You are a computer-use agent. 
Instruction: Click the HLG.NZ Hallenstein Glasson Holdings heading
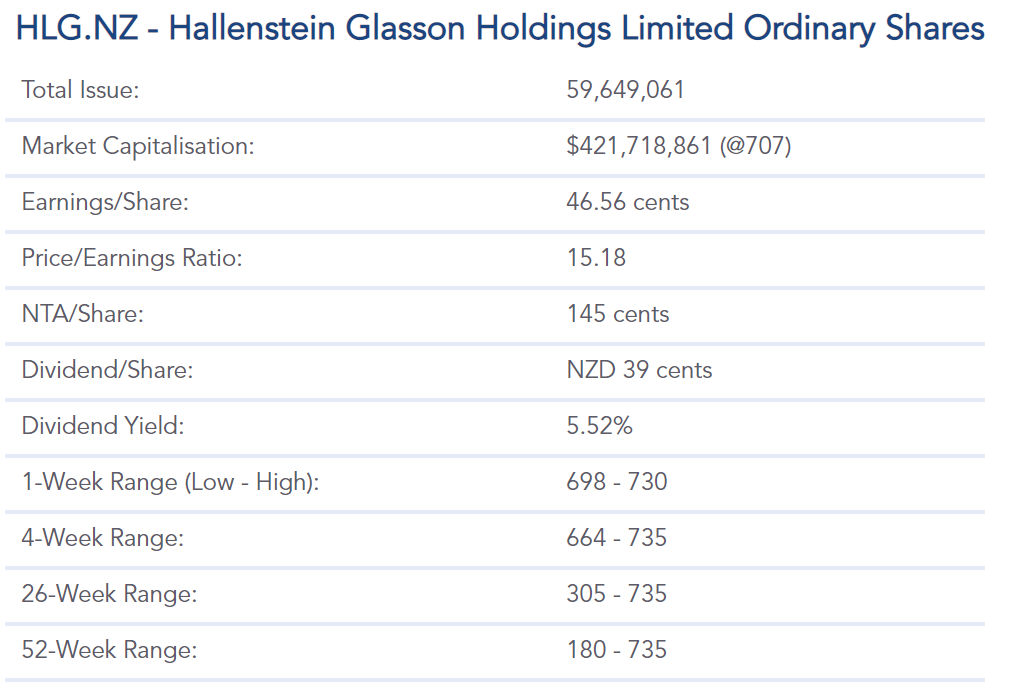coord(500,28)
